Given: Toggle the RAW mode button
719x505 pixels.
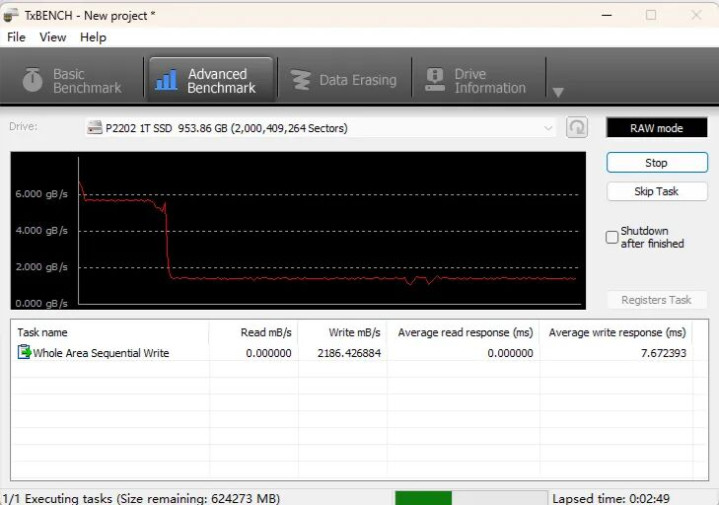Looking at the screenshot, I should click(x=656, y=128).
